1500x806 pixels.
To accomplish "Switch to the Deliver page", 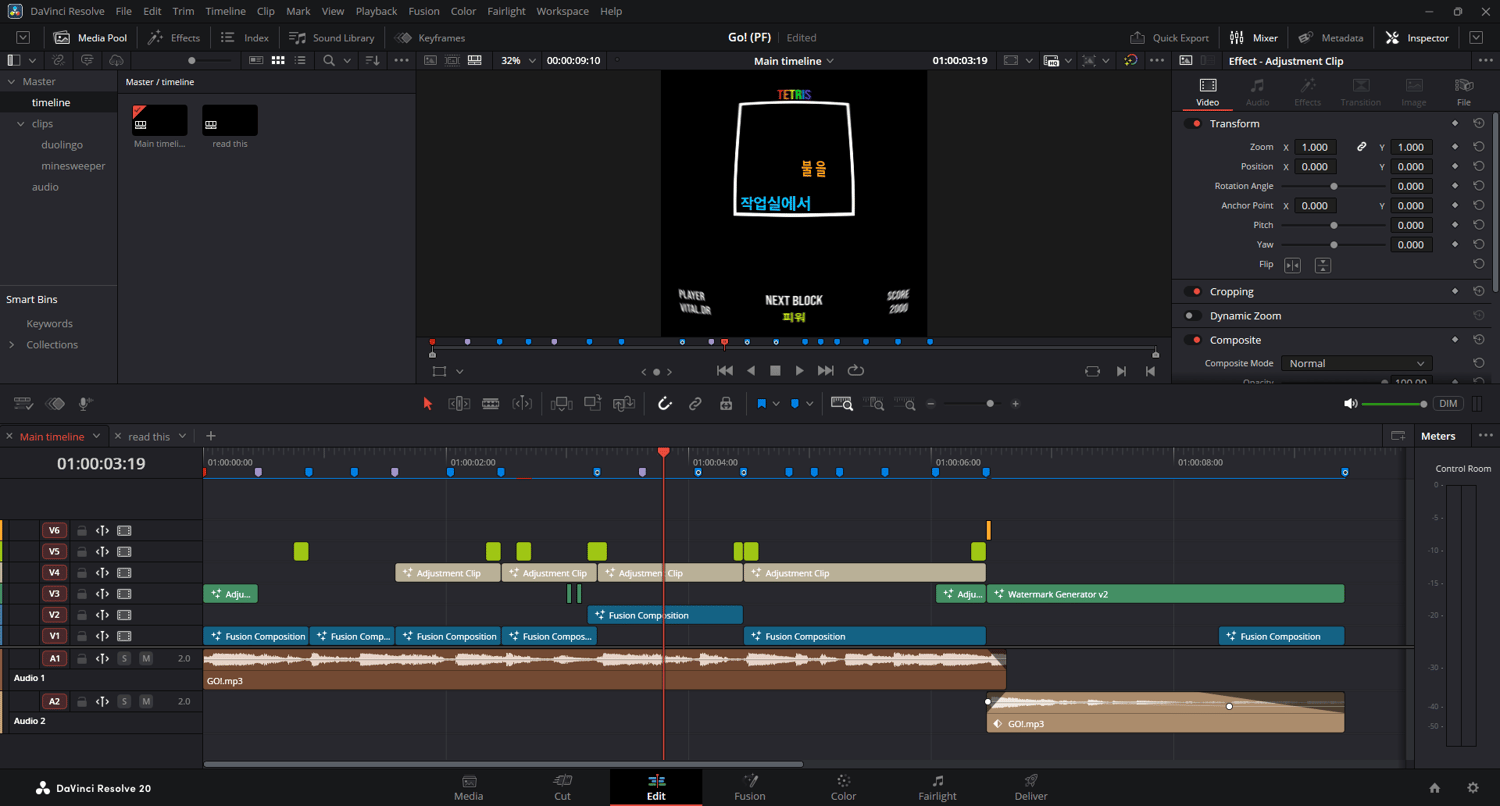I will (1030, 787).
